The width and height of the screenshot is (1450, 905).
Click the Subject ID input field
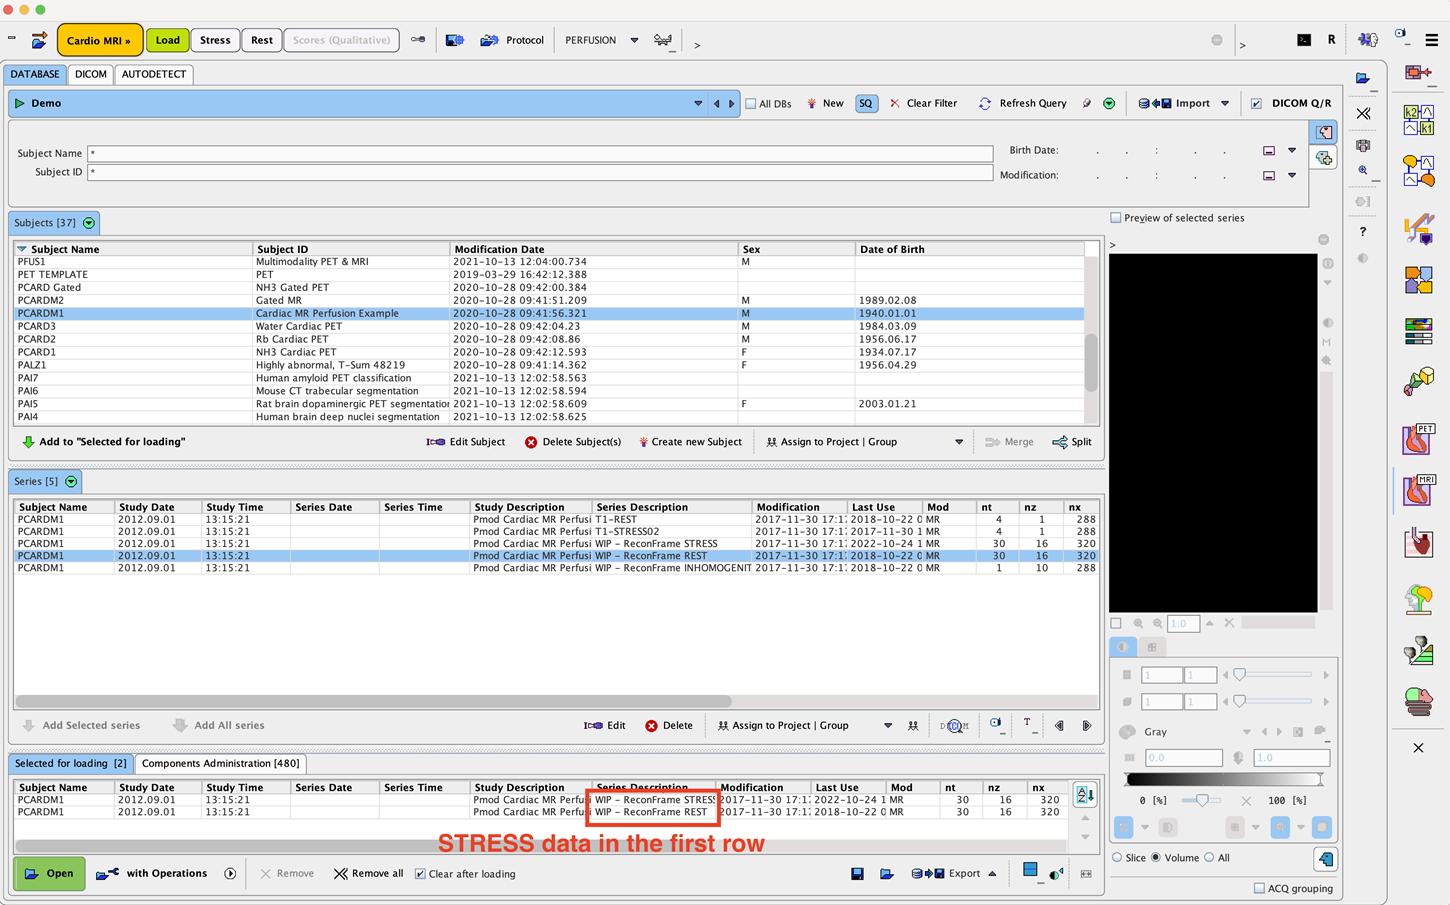540,172
